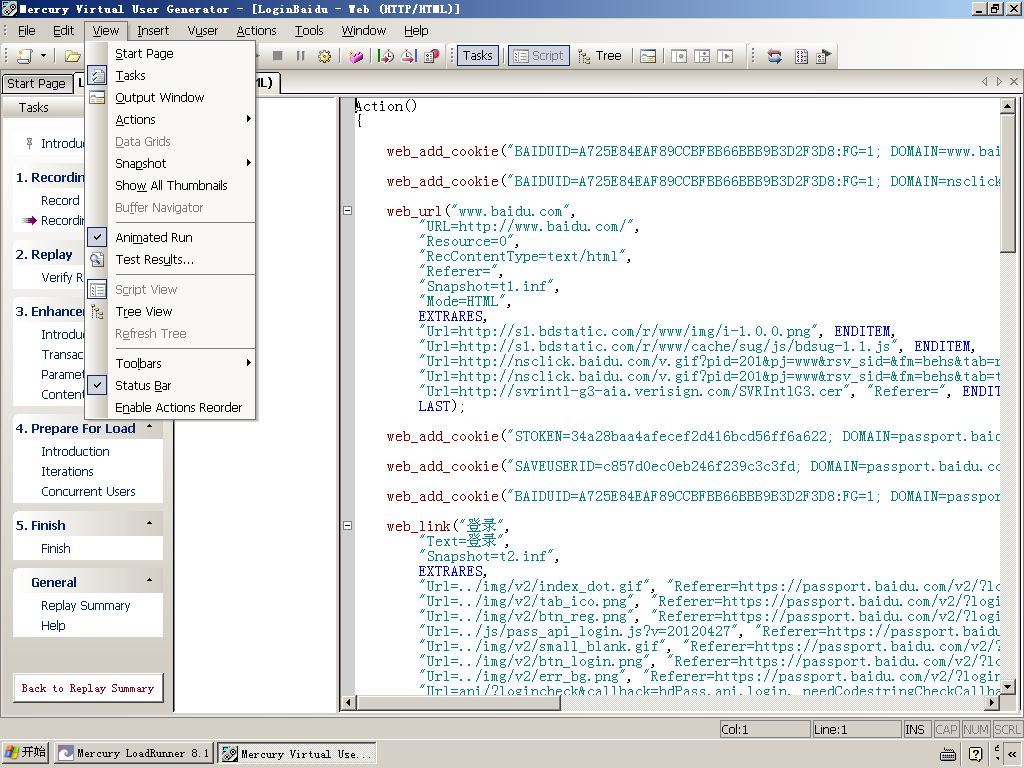This screenshot has width=1024, height=768.
Task: Click the red and blue arrows toolbar icon
Action: pyautogui.click(x=775, y=56)
